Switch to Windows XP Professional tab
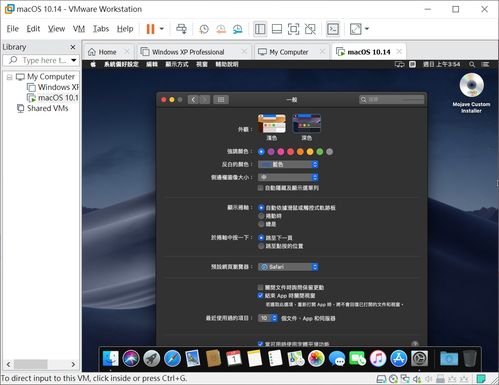Viewport: 499px width, 385px height. click(188, 52)
